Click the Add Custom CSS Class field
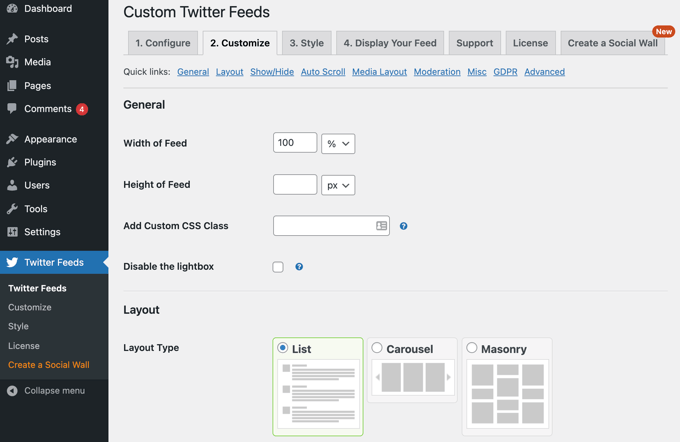The image size is (680, 442). click(x=324, y=226)
